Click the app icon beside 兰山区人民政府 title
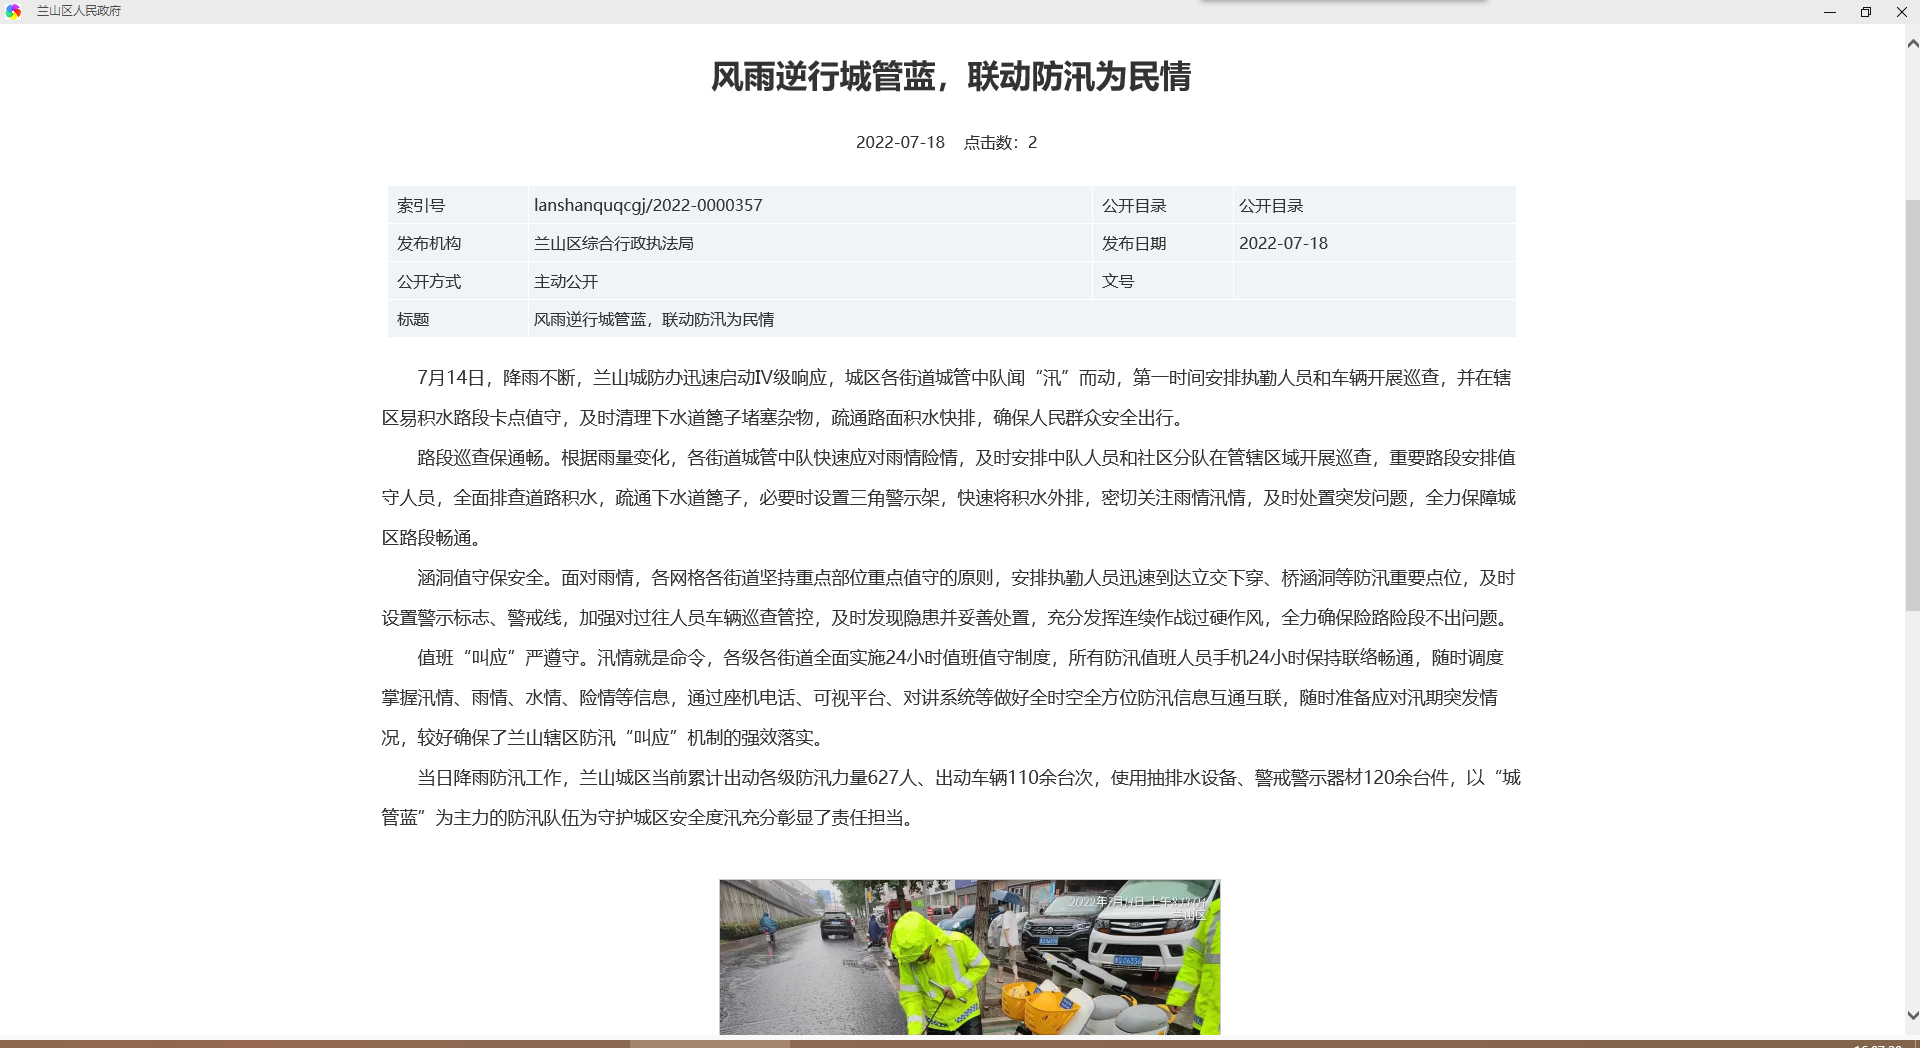 (14, 11)
